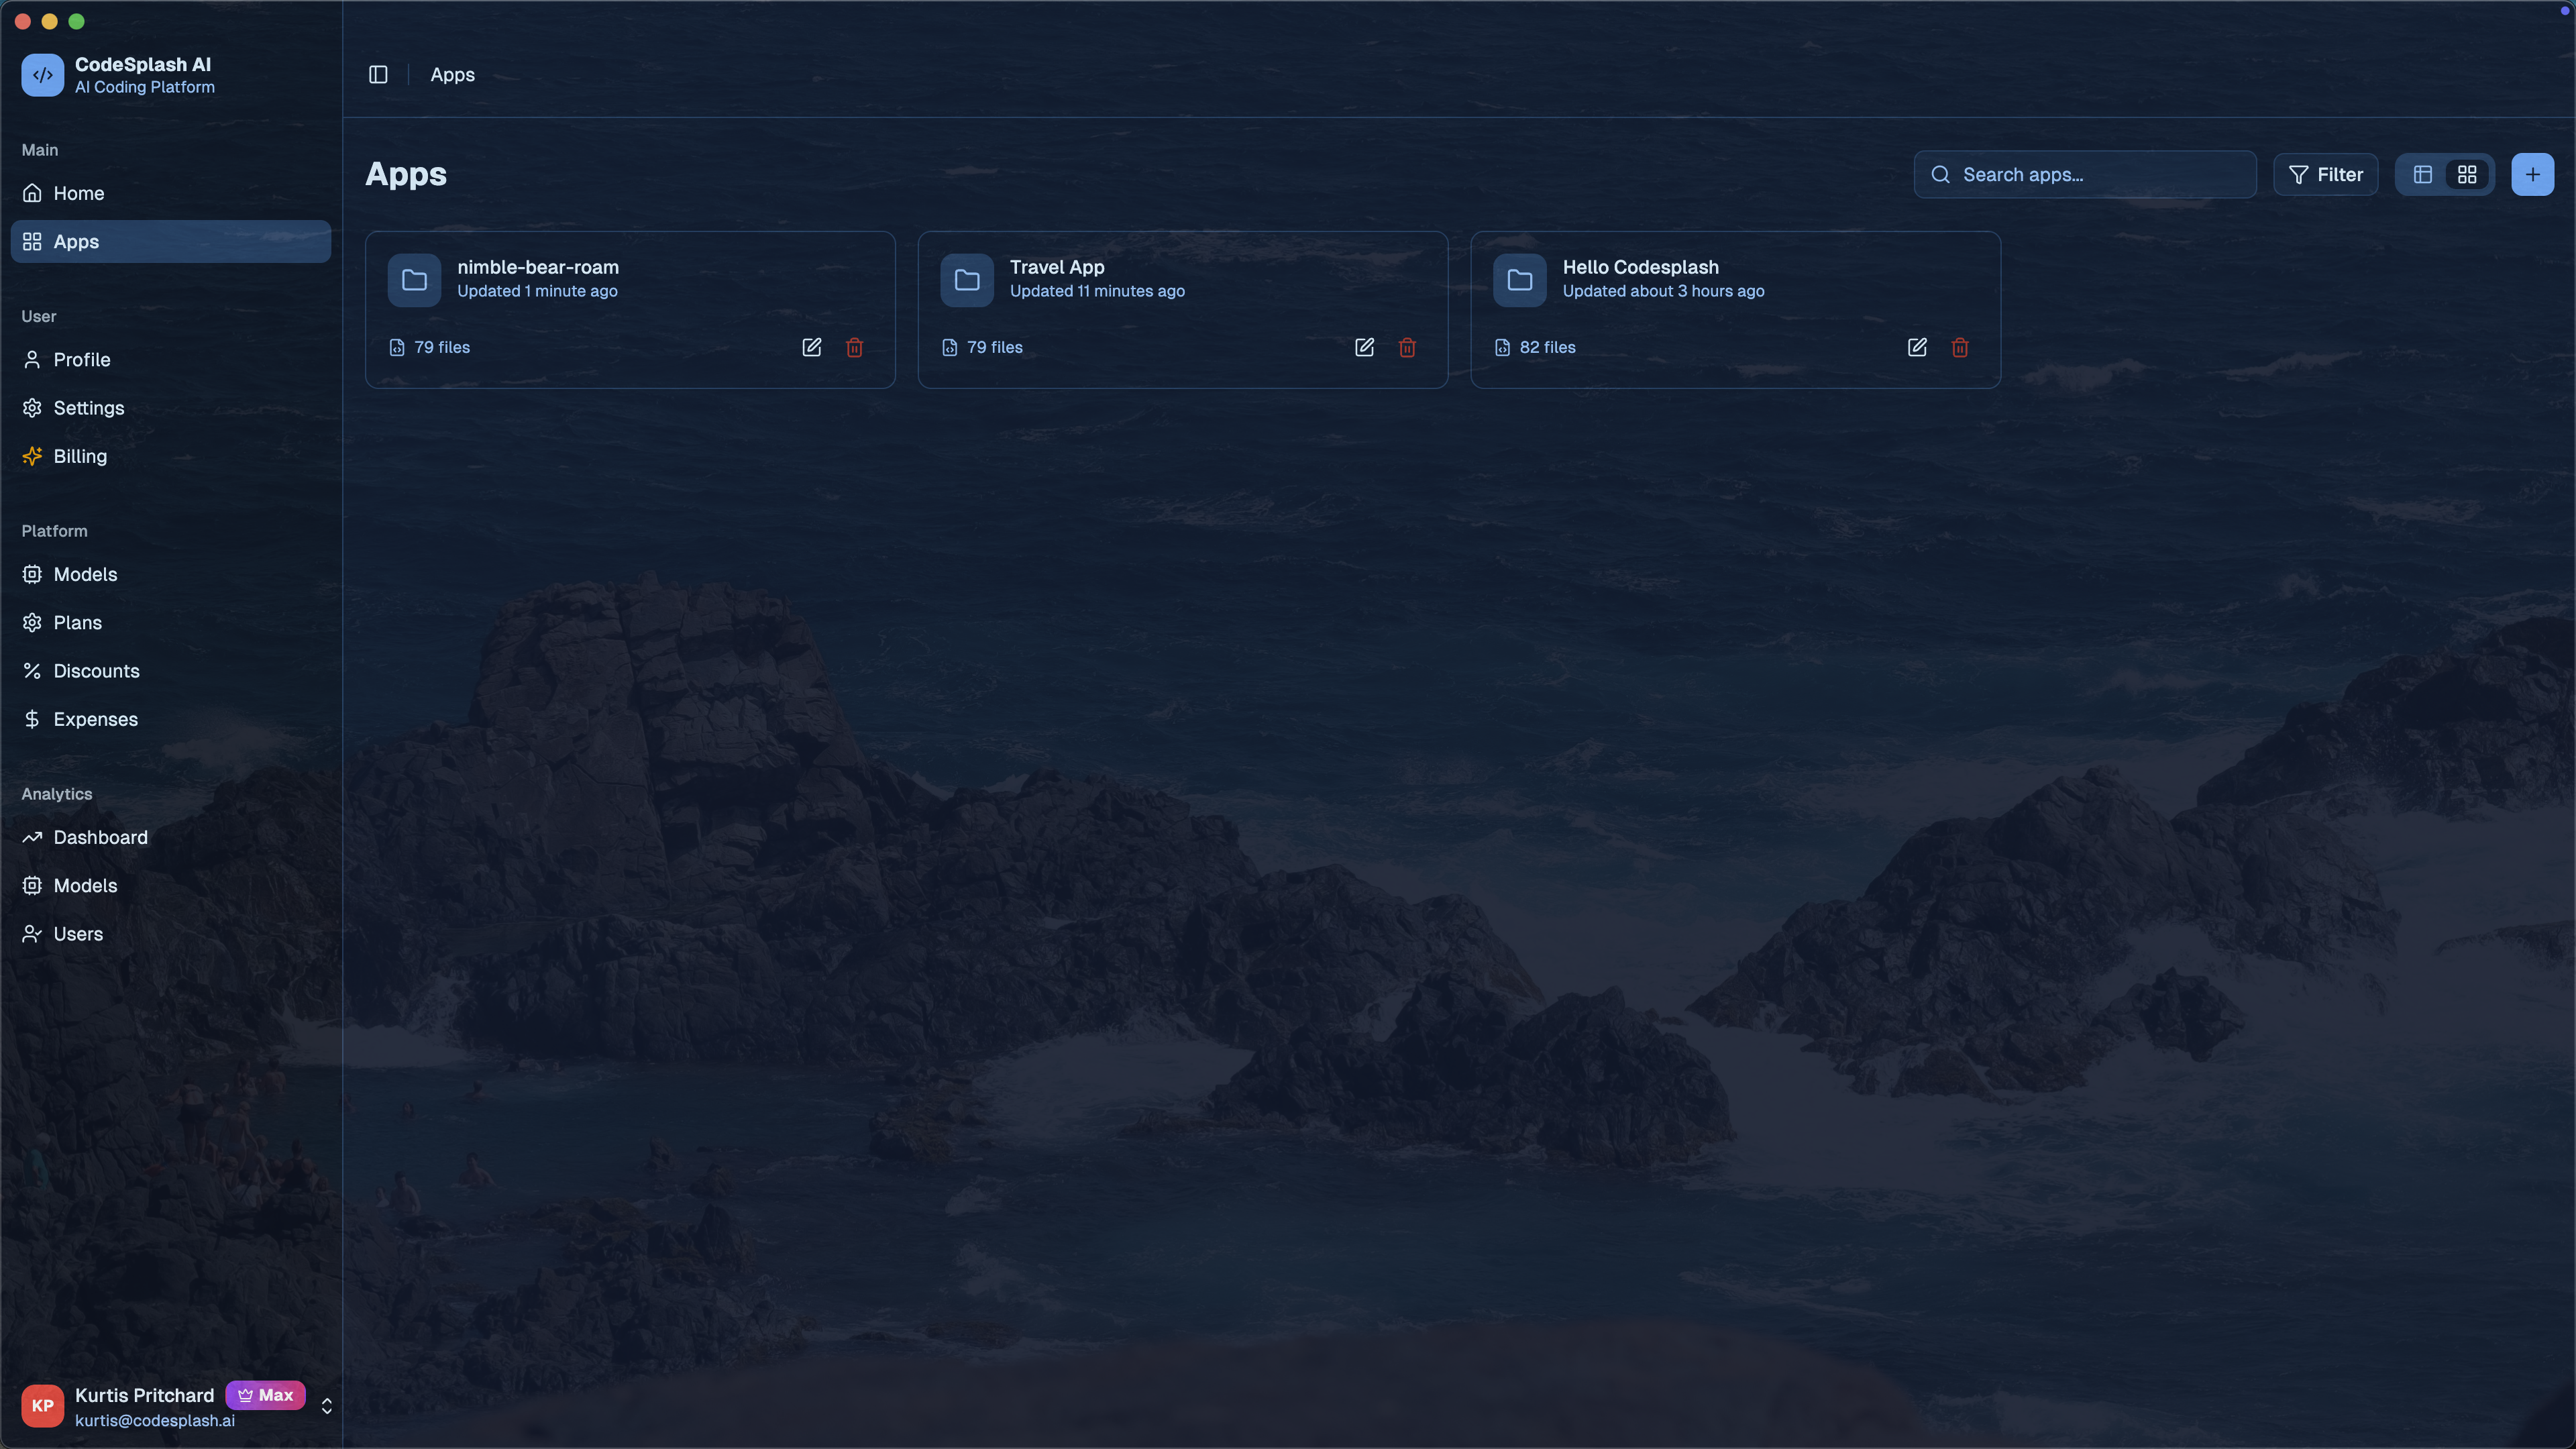The image size is (2576, 1449).
Task: Click the Billing sparkle icon in sidebar
Action: point(32,456)
